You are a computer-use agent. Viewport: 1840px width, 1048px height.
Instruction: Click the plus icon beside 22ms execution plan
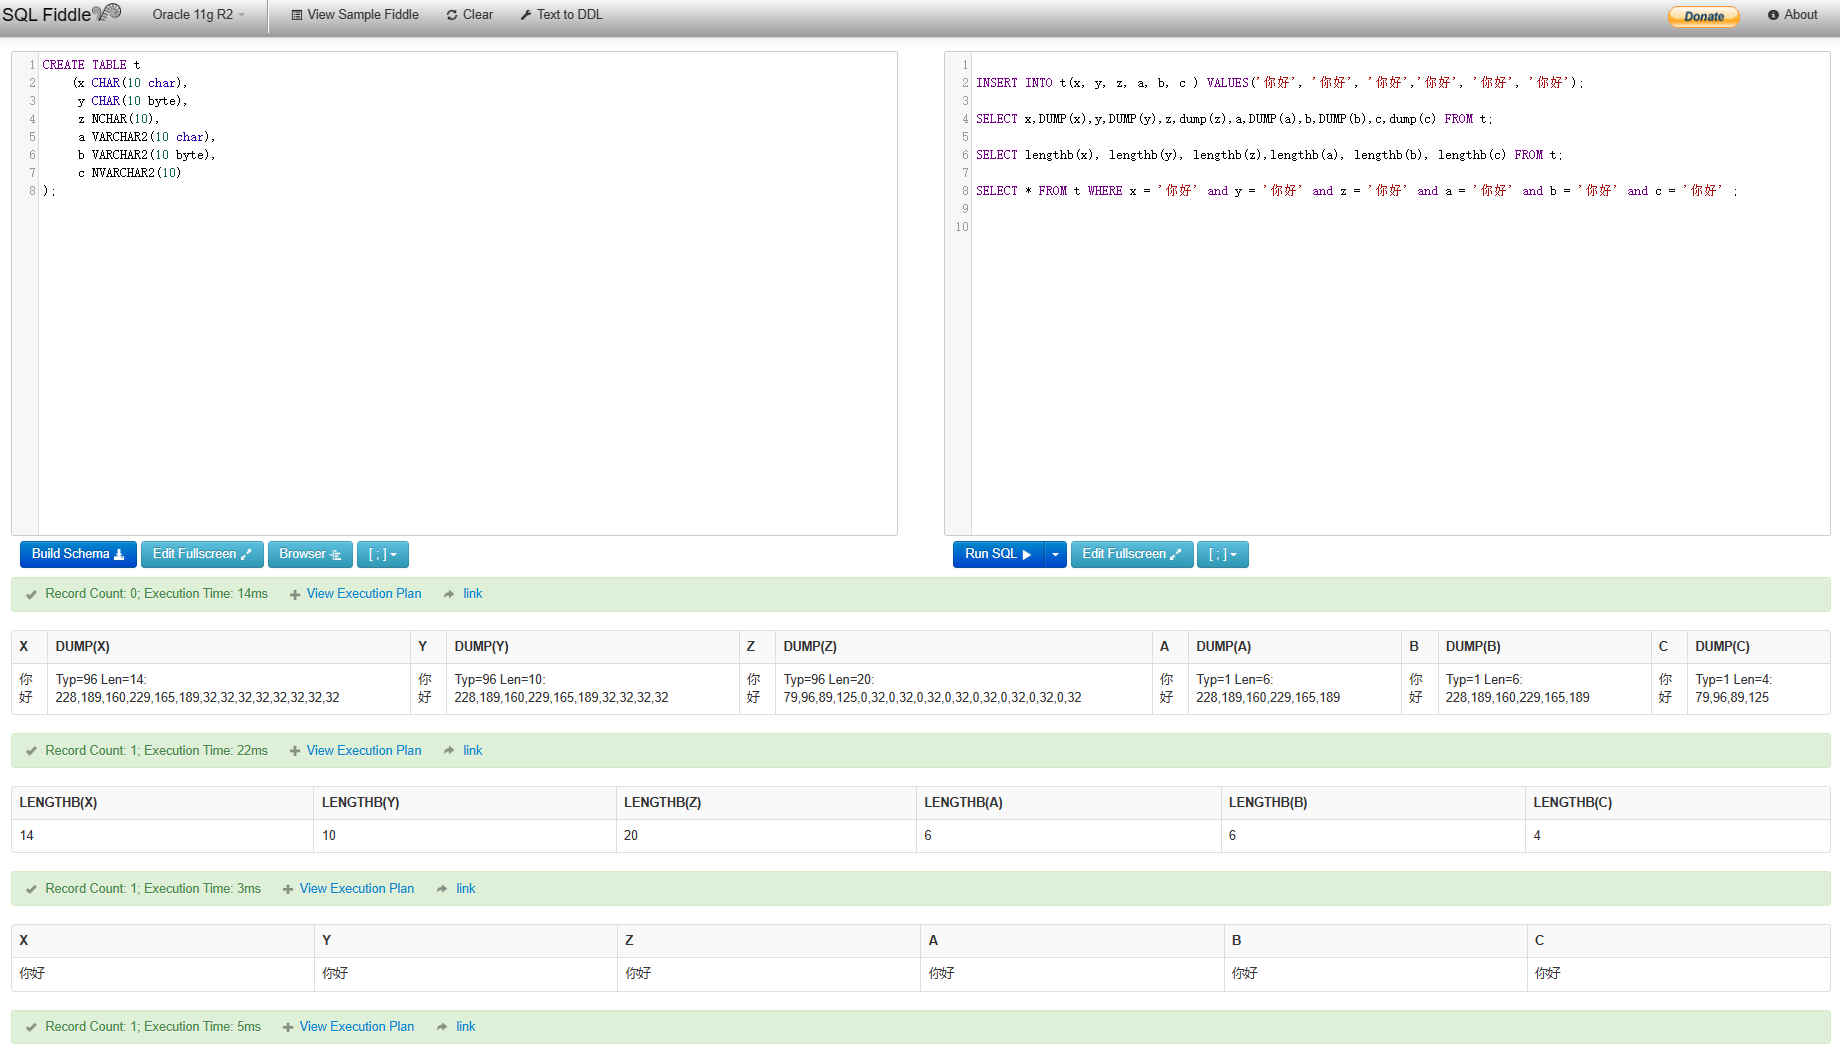[x=295, y=752]
